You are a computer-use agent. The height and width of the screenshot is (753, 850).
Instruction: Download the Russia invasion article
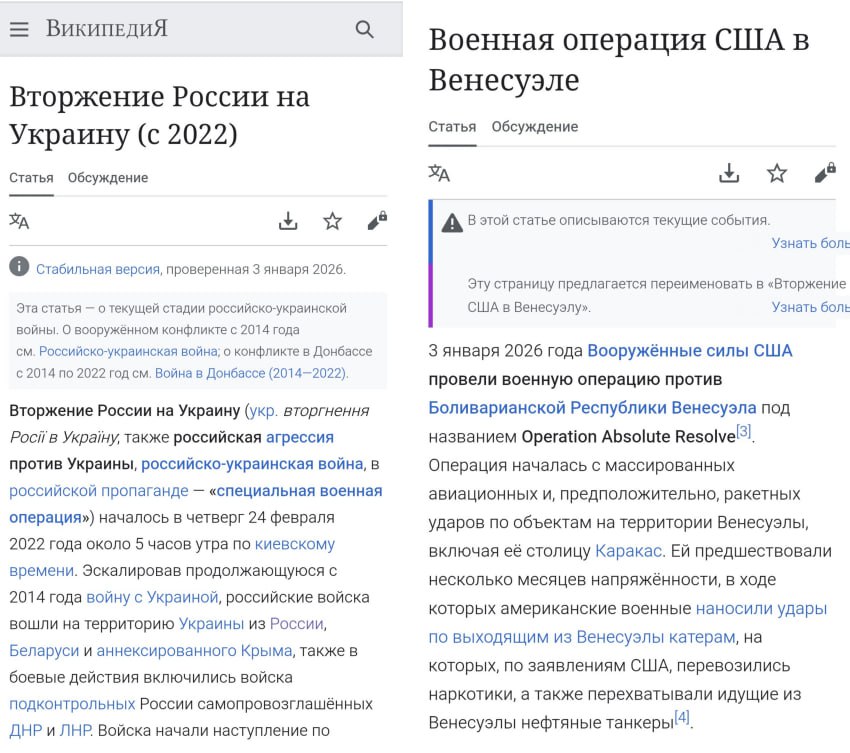pos(288,221)
